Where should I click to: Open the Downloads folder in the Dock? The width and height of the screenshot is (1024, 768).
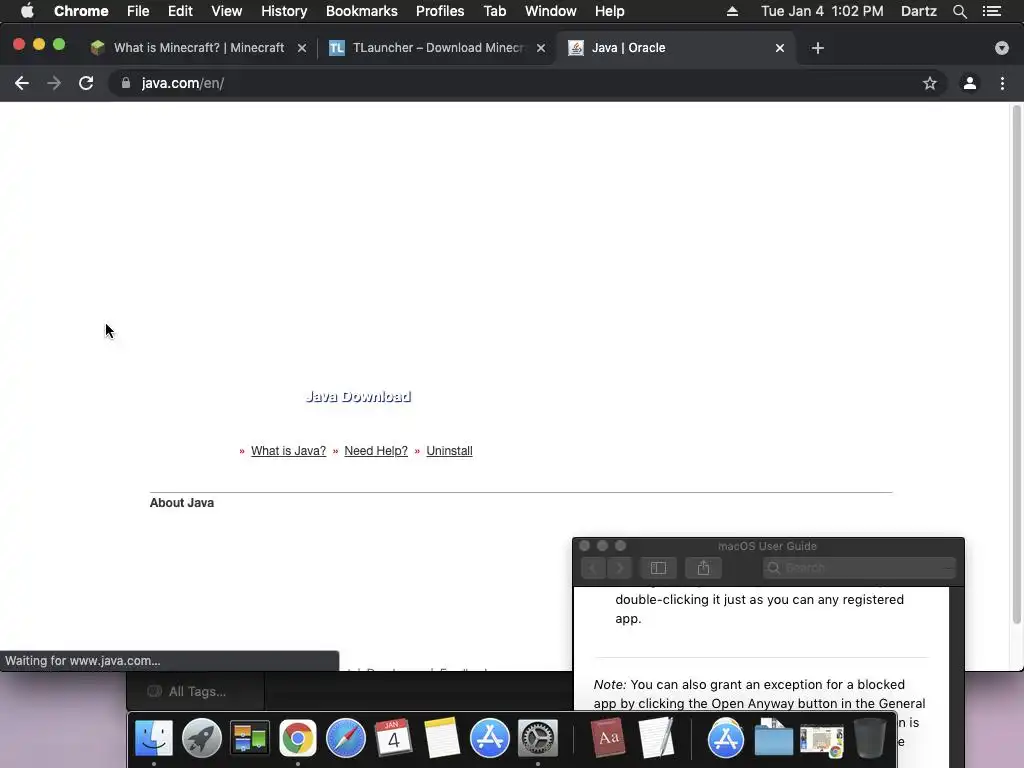click(x=774, y=738)
